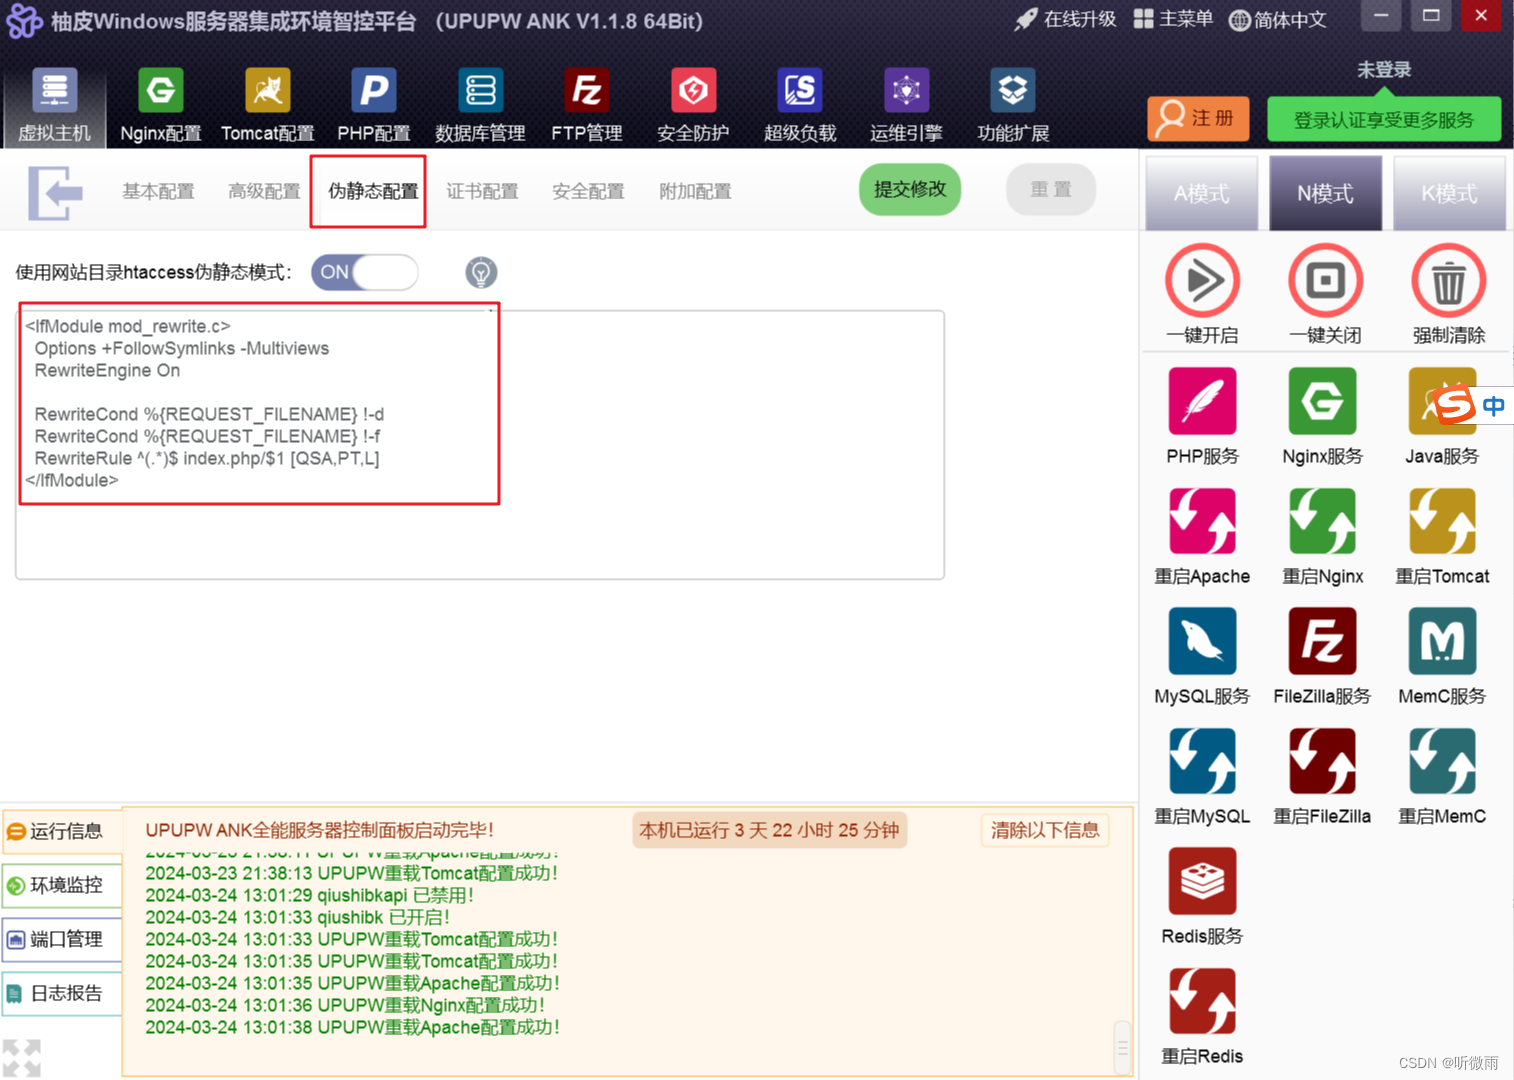Click 清除以下信息 clear log button

tap(1045, 830)
